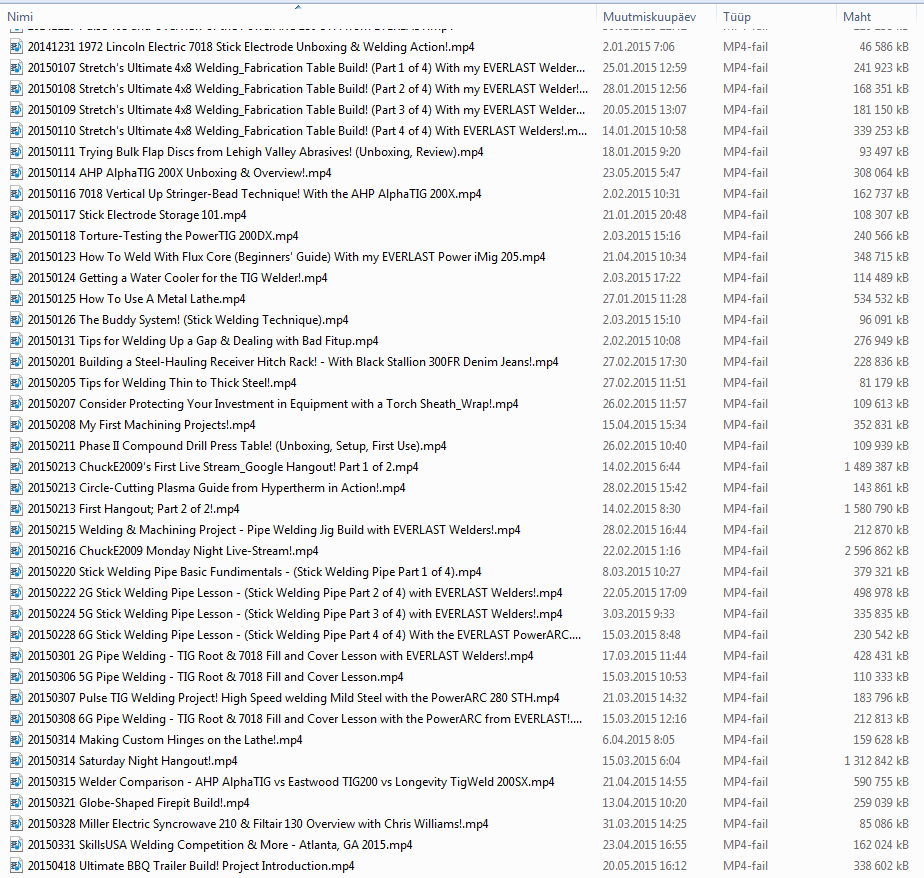Click icon of My First Machining Projects file
Image resolution: width=924 pixels, height=878 pixels.
(x=16, y=425)
